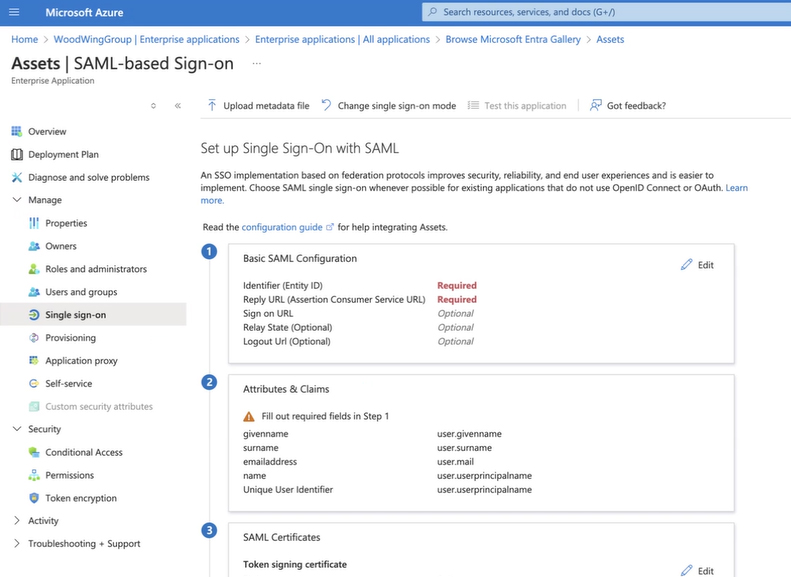
Task: Click the pencil icon for SAML Certificates
Action: pyautogui.click(x=687, y=570)
